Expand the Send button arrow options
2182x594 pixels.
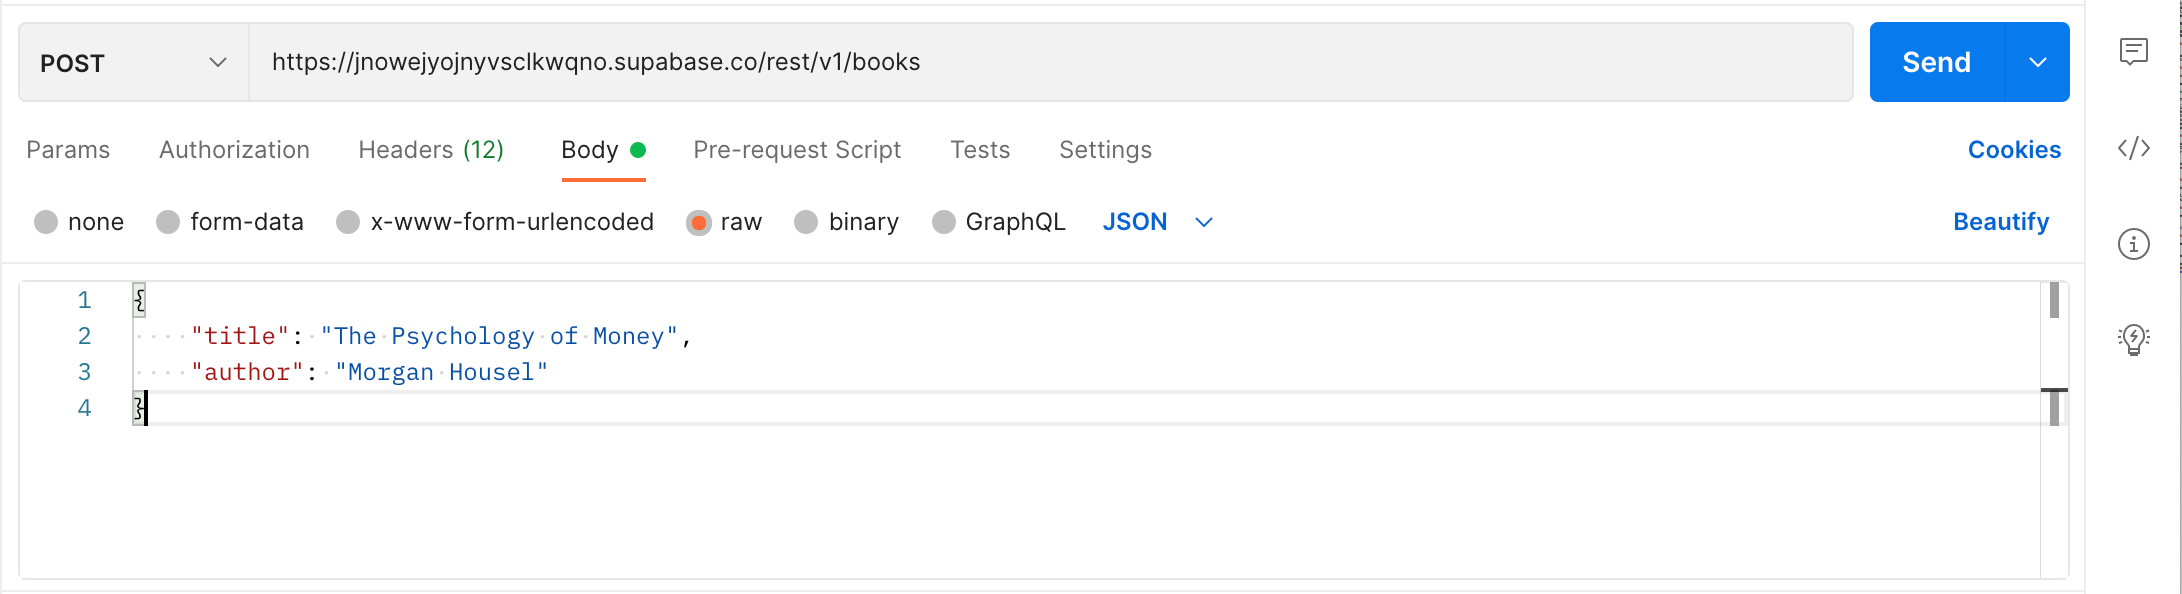tap(2037, 63)
